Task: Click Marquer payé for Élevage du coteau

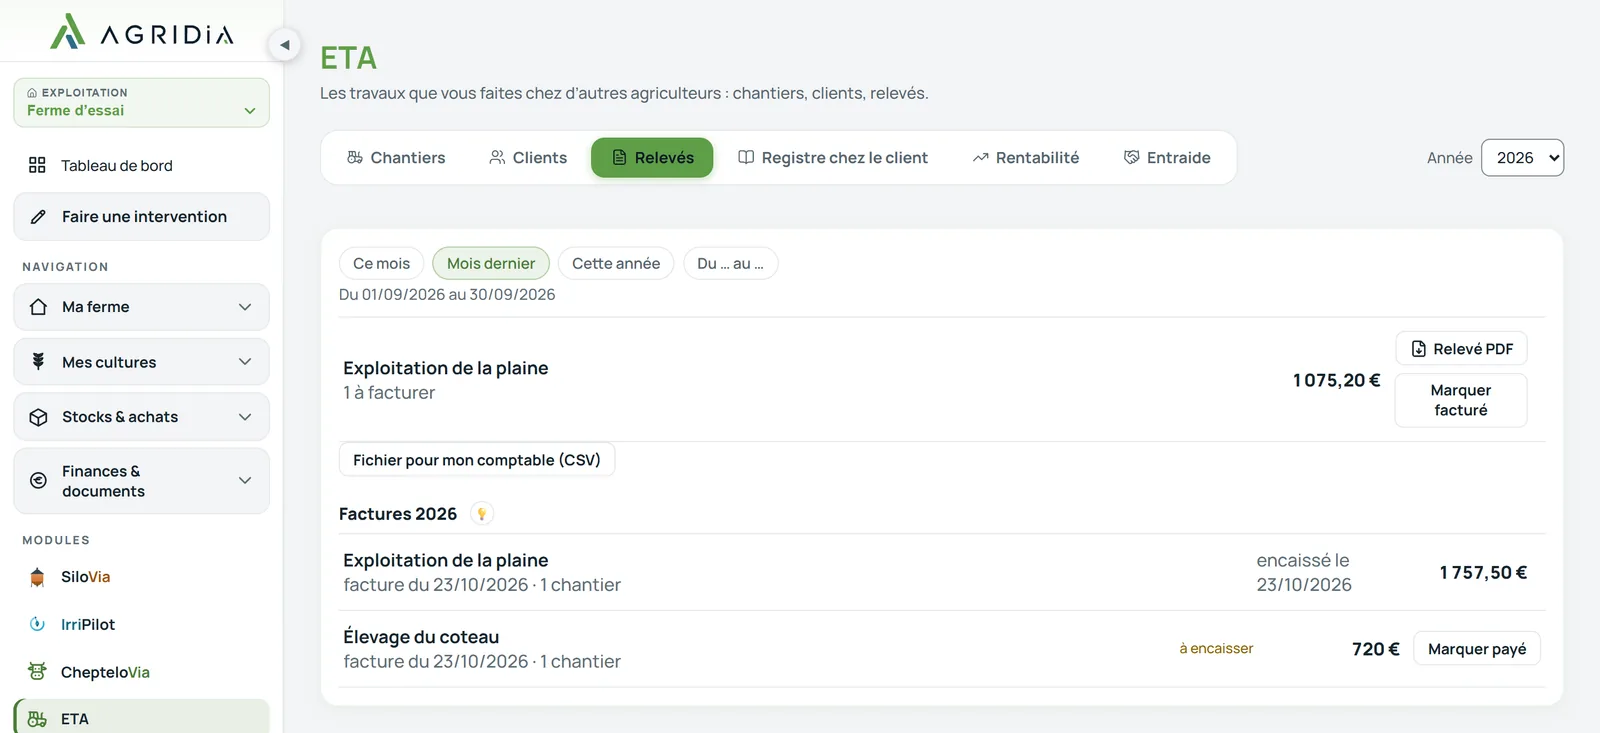Action: tap(1477, 649)
